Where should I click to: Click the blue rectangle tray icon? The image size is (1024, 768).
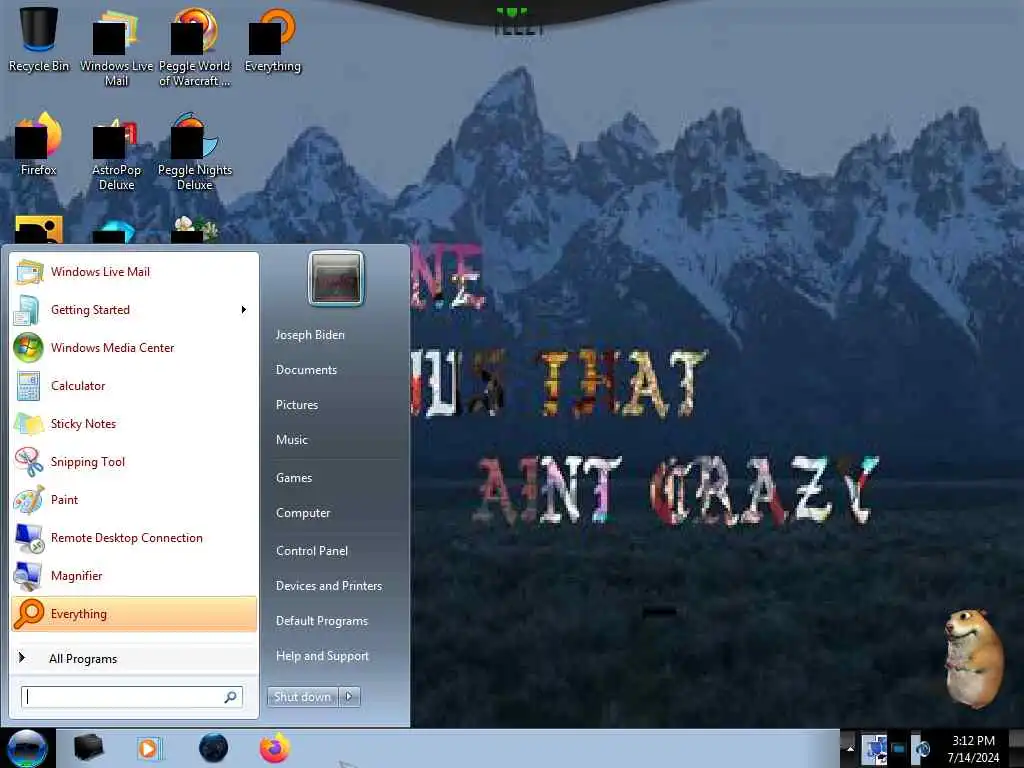click(899, 749)
